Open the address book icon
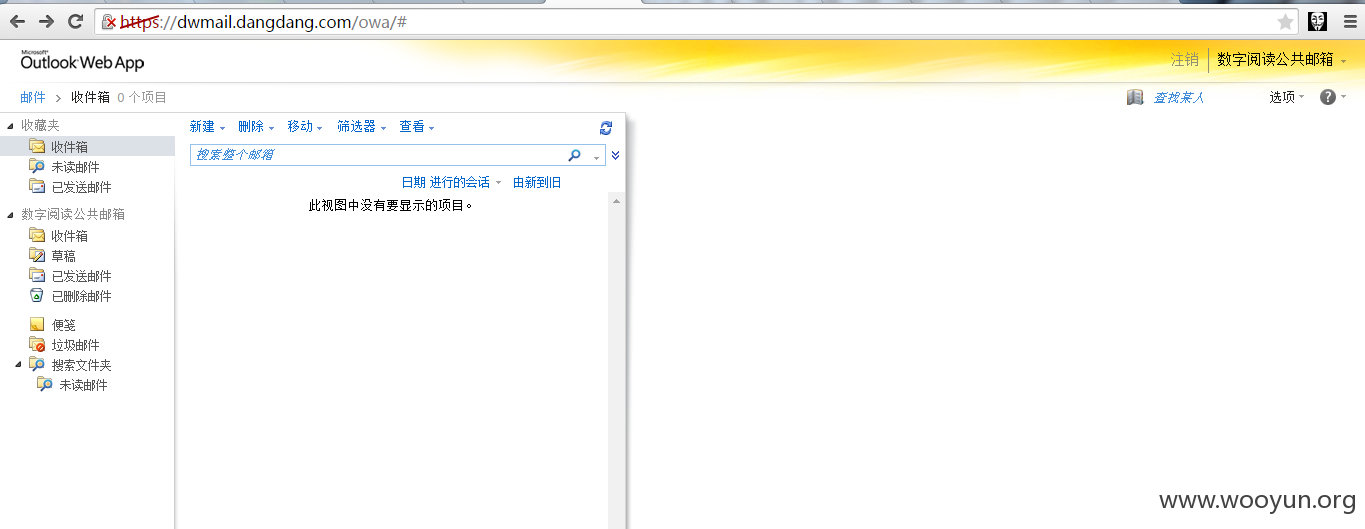 (1135, 97)
